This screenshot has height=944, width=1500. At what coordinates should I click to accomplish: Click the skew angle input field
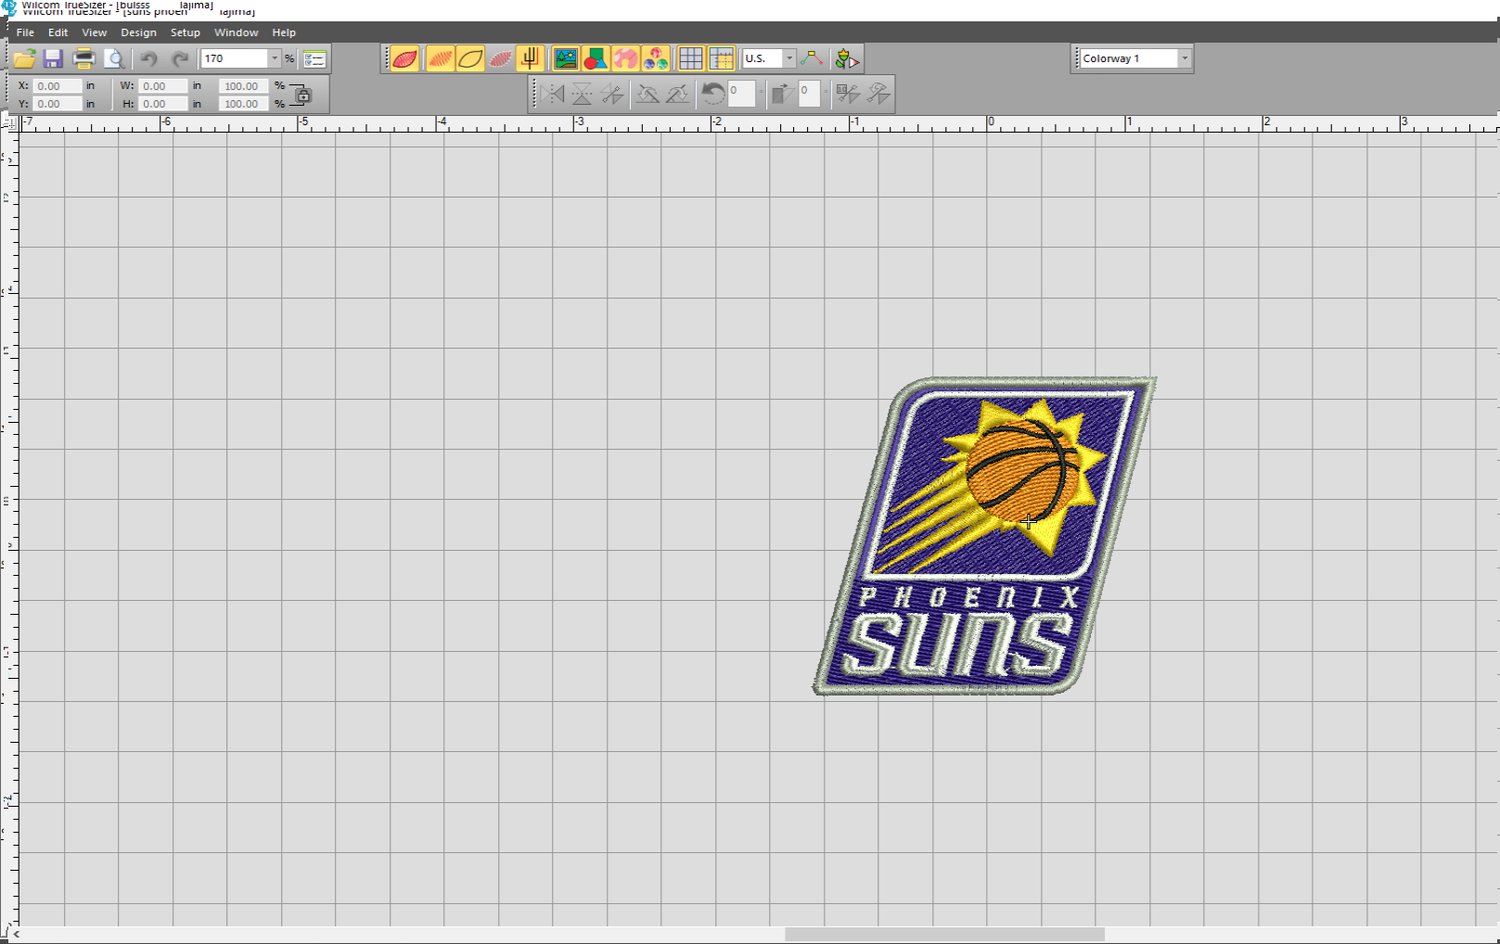tap(809, 94)
